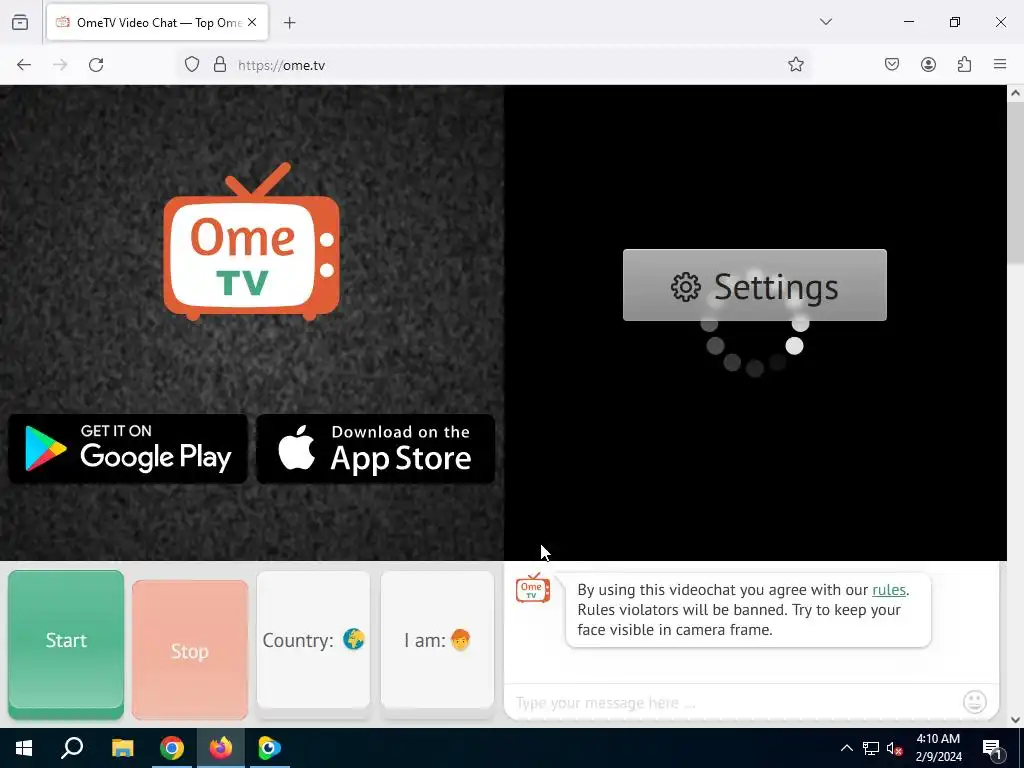Open the Settings button in video area
The width and height of the screenshot is (1024, 768).
755,285
